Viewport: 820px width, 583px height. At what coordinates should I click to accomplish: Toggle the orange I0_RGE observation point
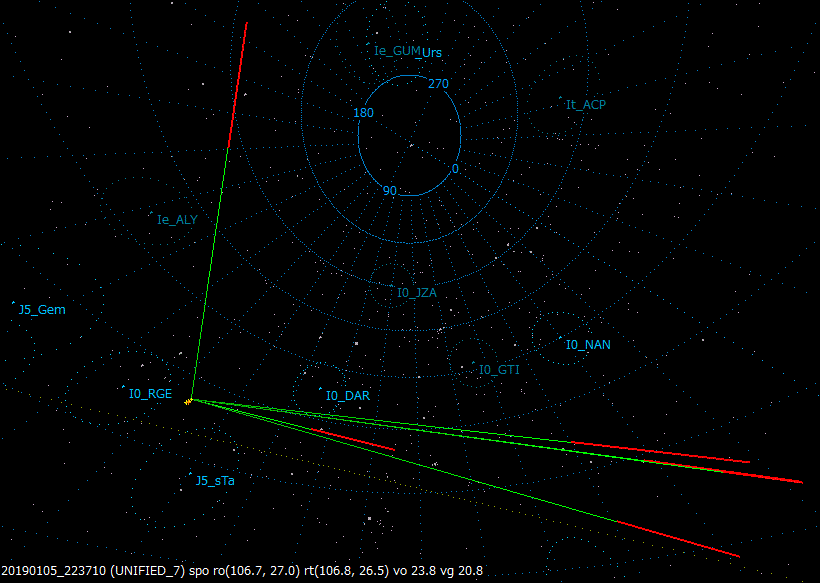tap(190, 400)
